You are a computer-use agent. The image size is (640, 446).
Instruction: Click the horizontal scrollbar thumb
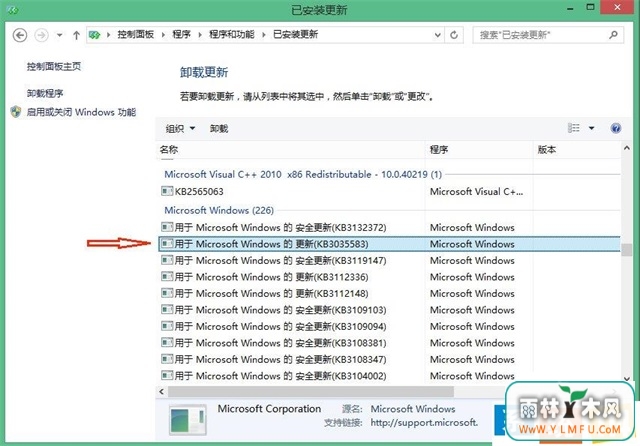click(x=311, y=392)
